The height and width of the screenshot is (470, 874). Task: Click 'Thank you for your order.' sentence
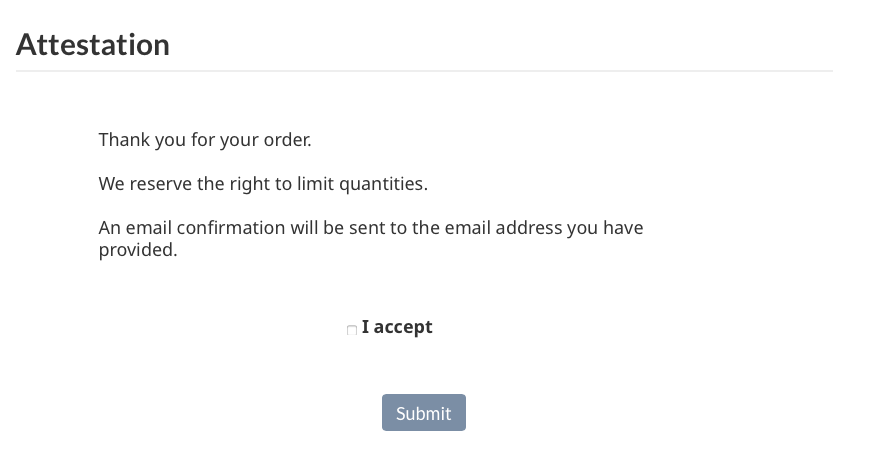point(205,140)
